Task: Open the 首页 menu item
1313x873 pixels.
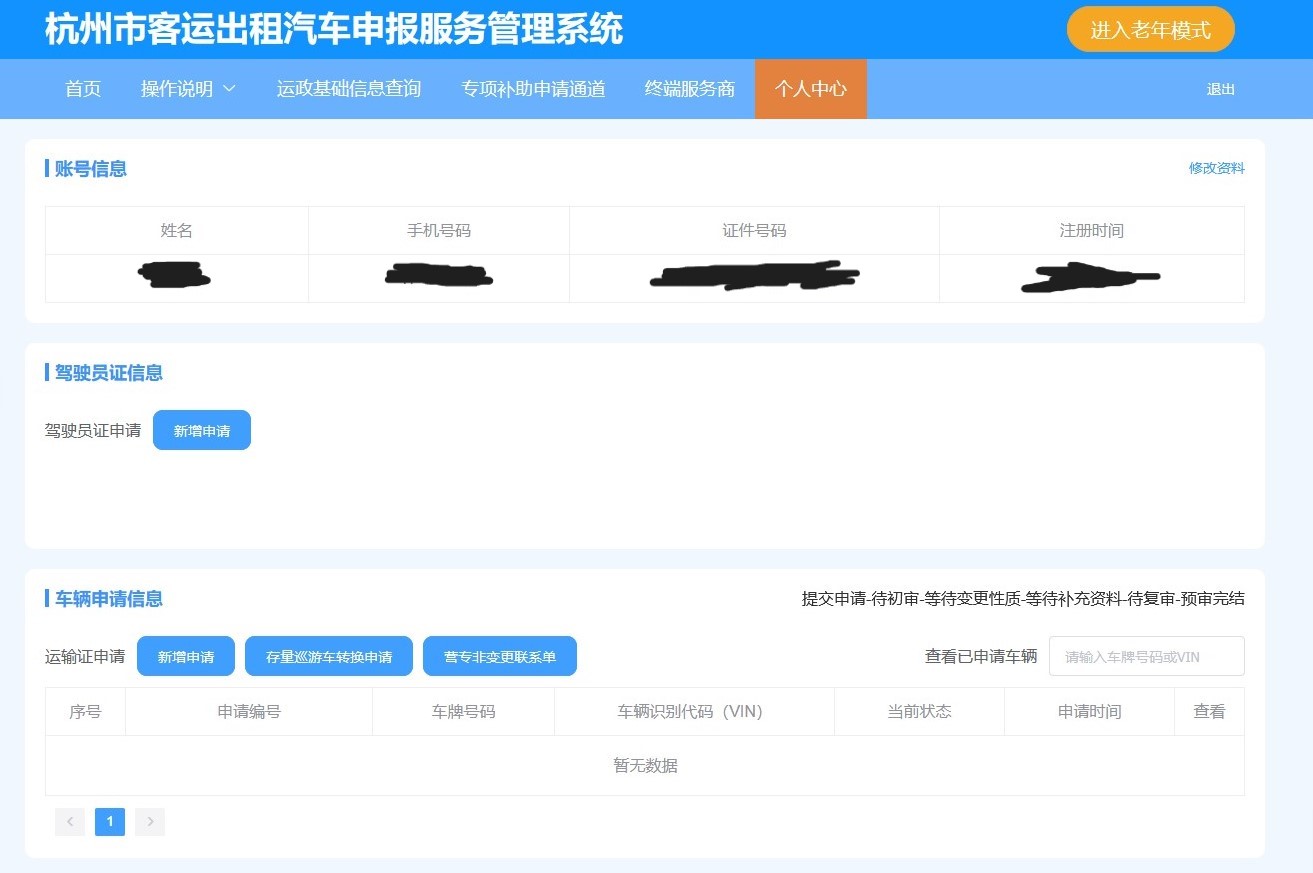Action: click(x=83, y=89)
